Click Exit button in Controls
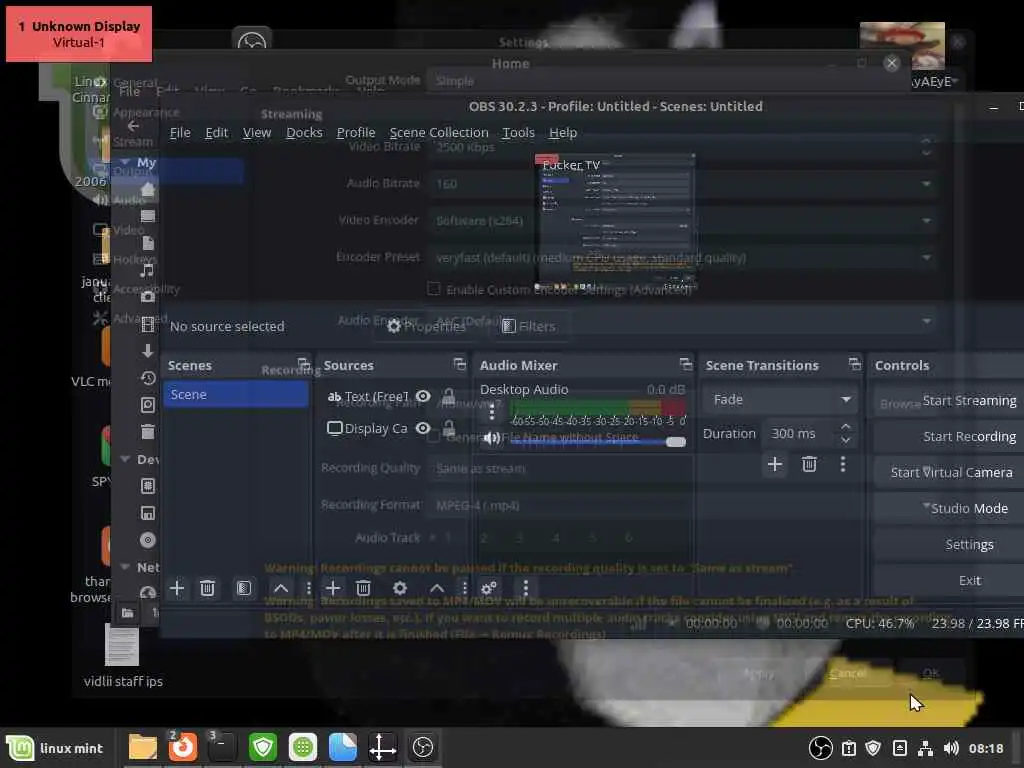The width and height of the screenshot is (1024, 768). 969,580
